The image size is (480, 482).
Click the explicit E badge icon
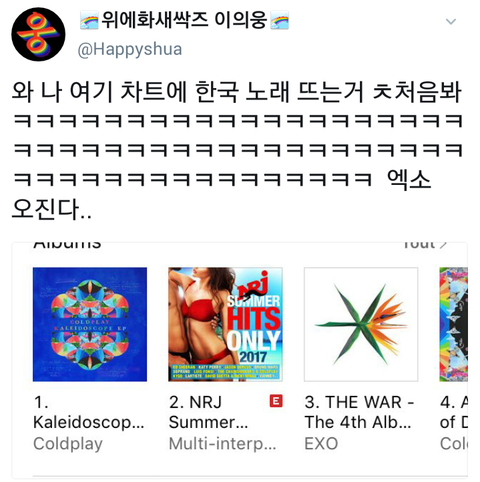pos(276,401)
